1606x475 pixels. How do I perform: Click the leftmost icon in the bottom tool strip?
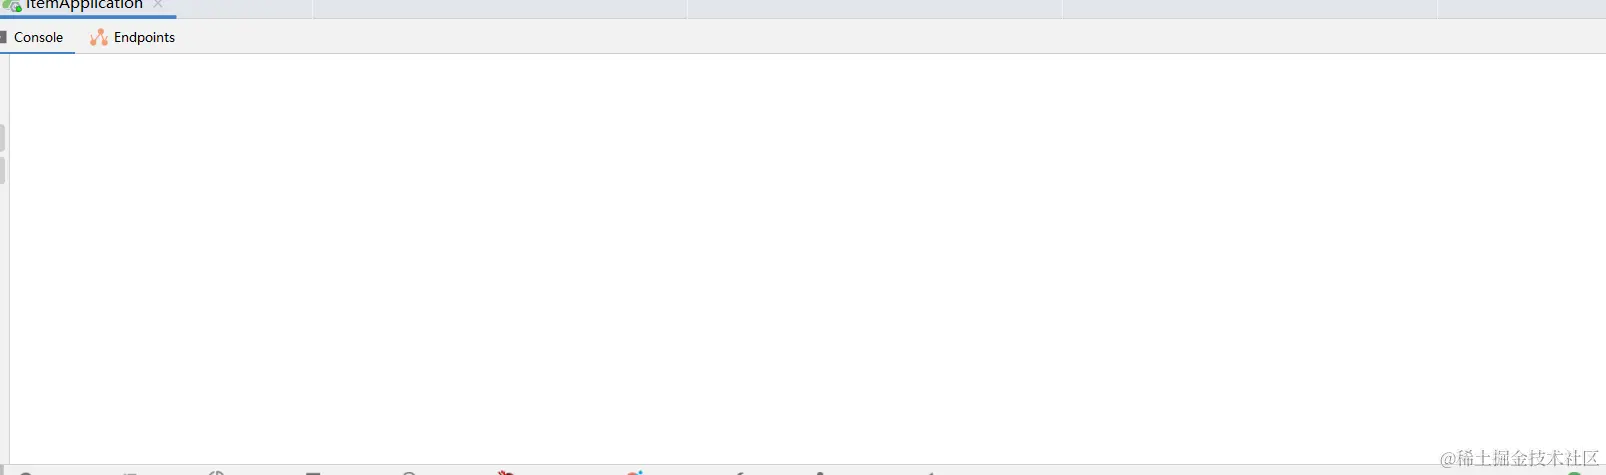click(x=26, y=472)
